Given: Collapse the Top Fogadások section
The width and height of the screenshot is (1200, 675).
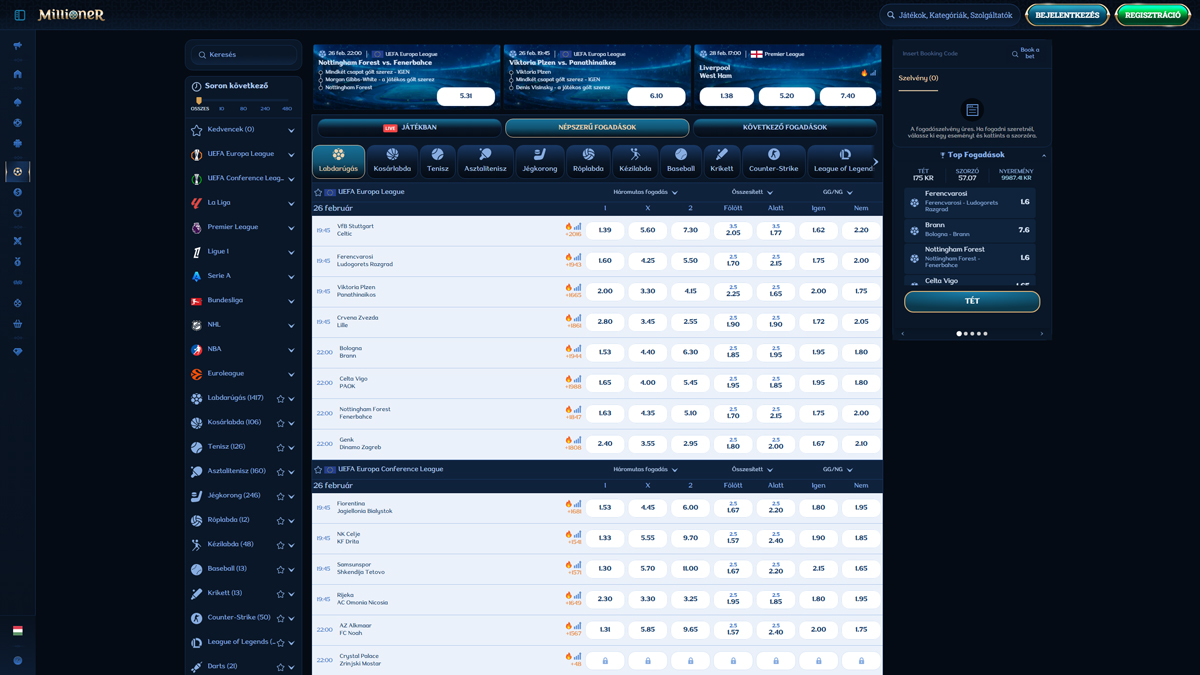Looking at the screenshot, I should (1043, 155).
